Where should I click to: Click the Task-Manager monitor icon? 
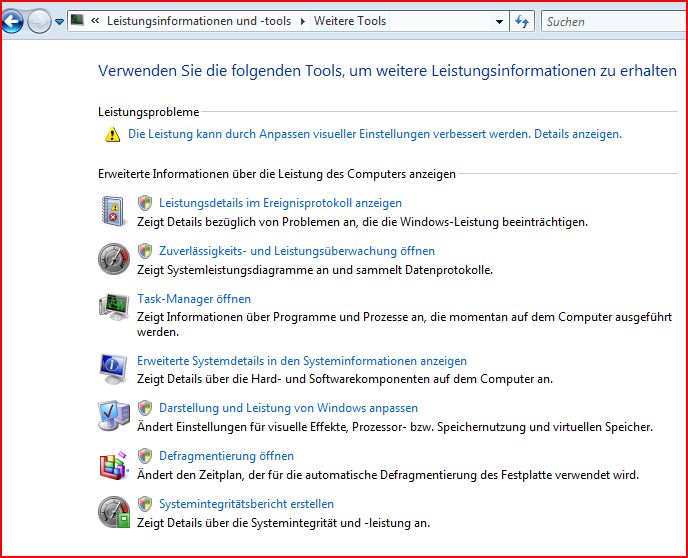click(114, 307)
